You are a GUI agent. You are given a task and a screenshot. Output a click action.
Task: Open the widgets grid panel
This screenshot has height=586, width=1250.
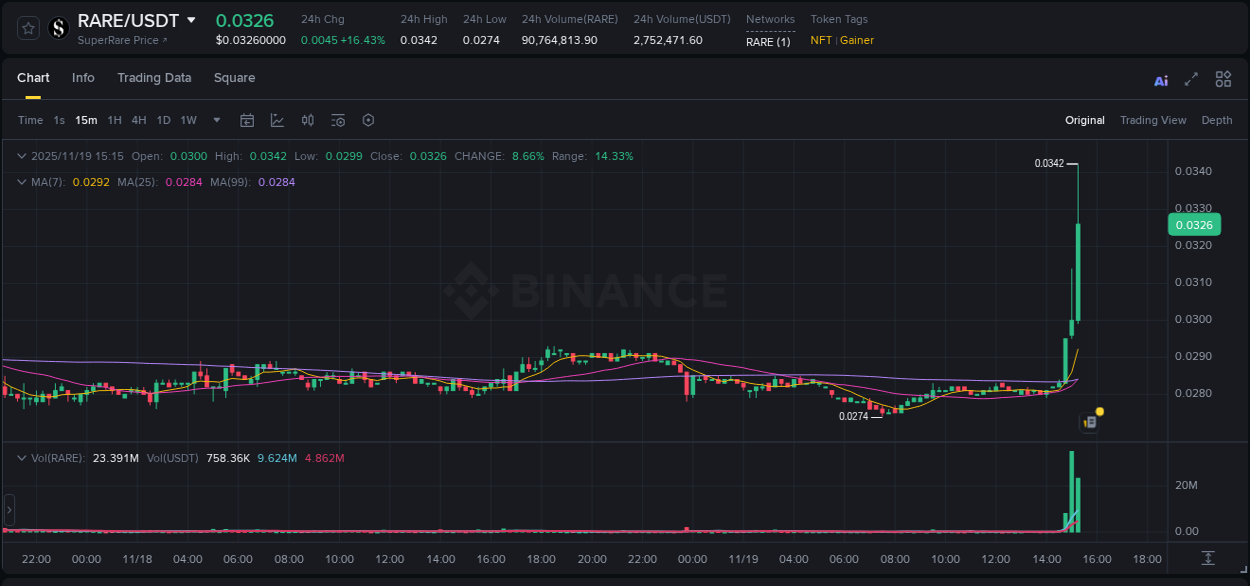(x=1223, y=78)
